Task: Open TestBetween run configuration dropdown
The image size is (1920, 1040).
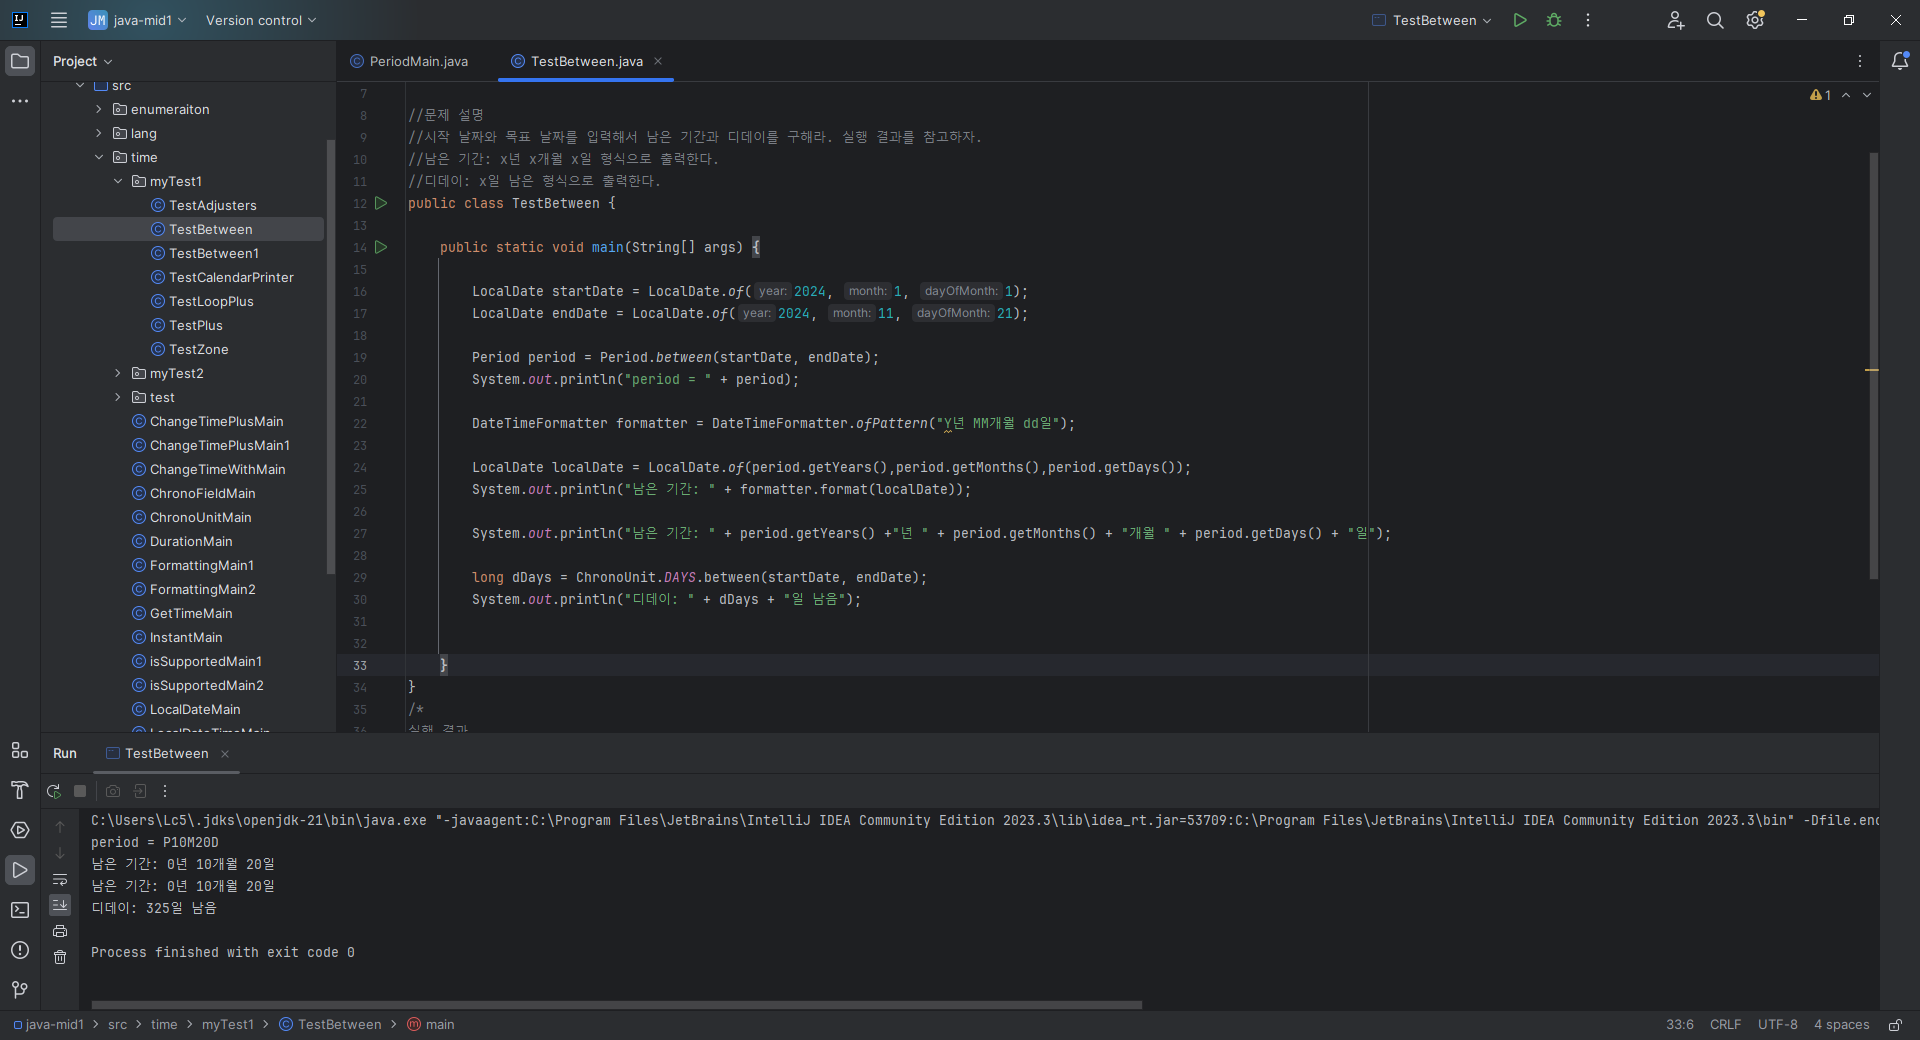Action: pos(1432,20)
